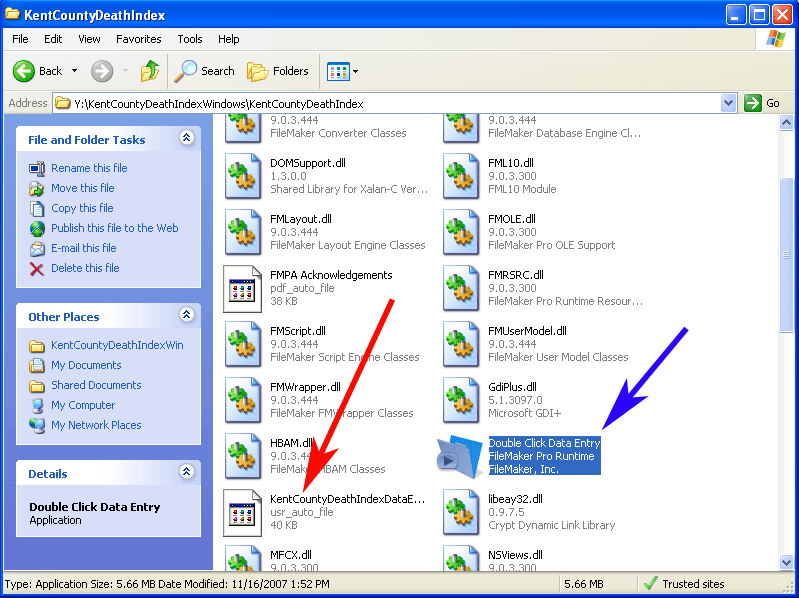Click Trusted sites status bar entry

point(684,584)
